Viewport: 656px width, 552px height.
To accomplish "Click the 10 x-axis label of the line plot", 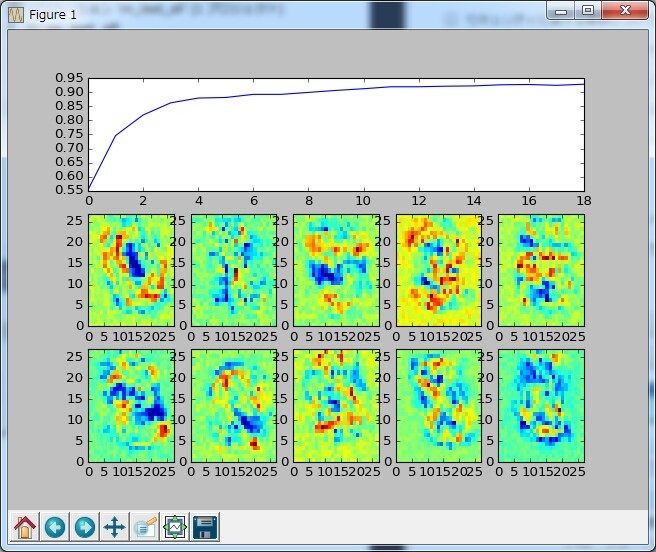I will [363, 201].
